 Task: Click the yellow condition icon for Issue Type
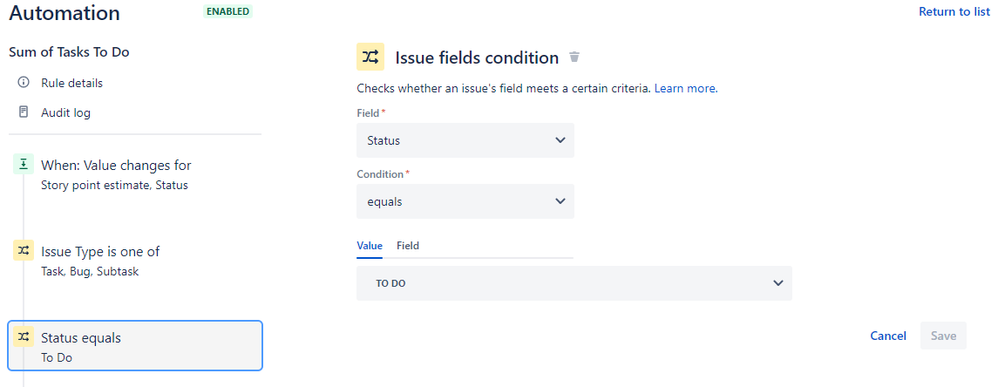click(x=24, y=251)
